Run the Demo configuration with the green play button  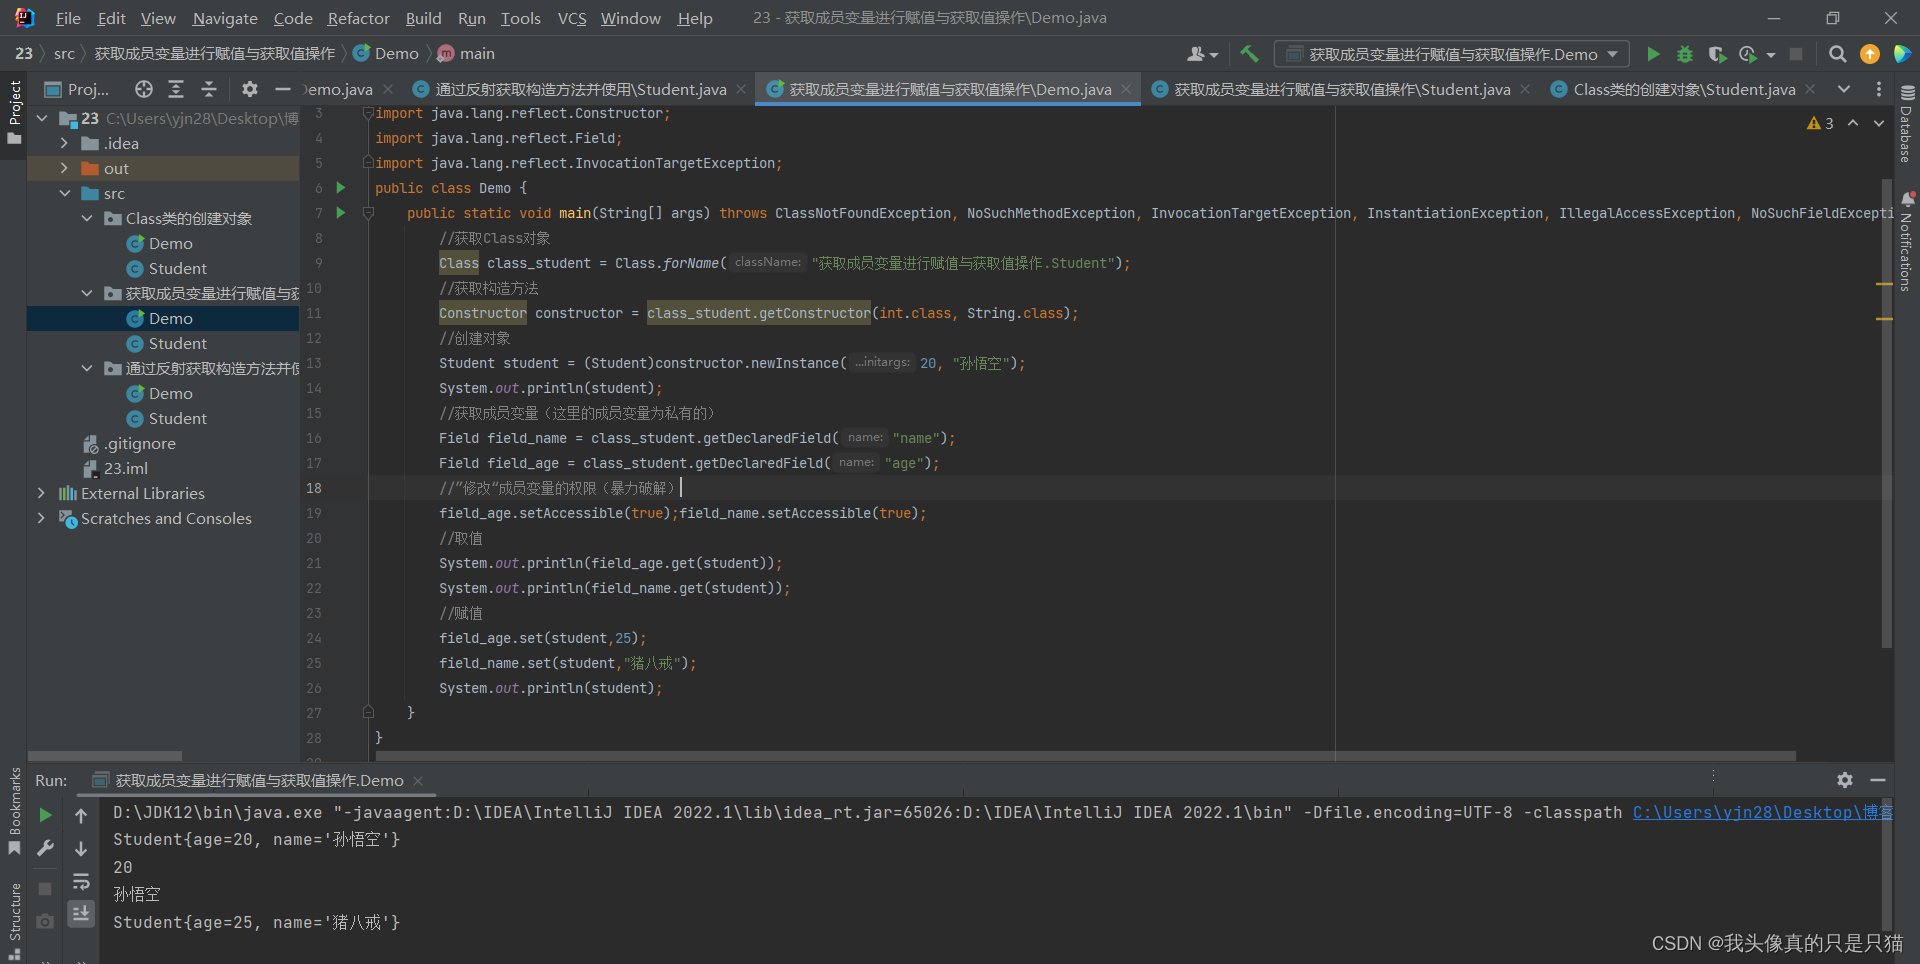[1653, 54]
